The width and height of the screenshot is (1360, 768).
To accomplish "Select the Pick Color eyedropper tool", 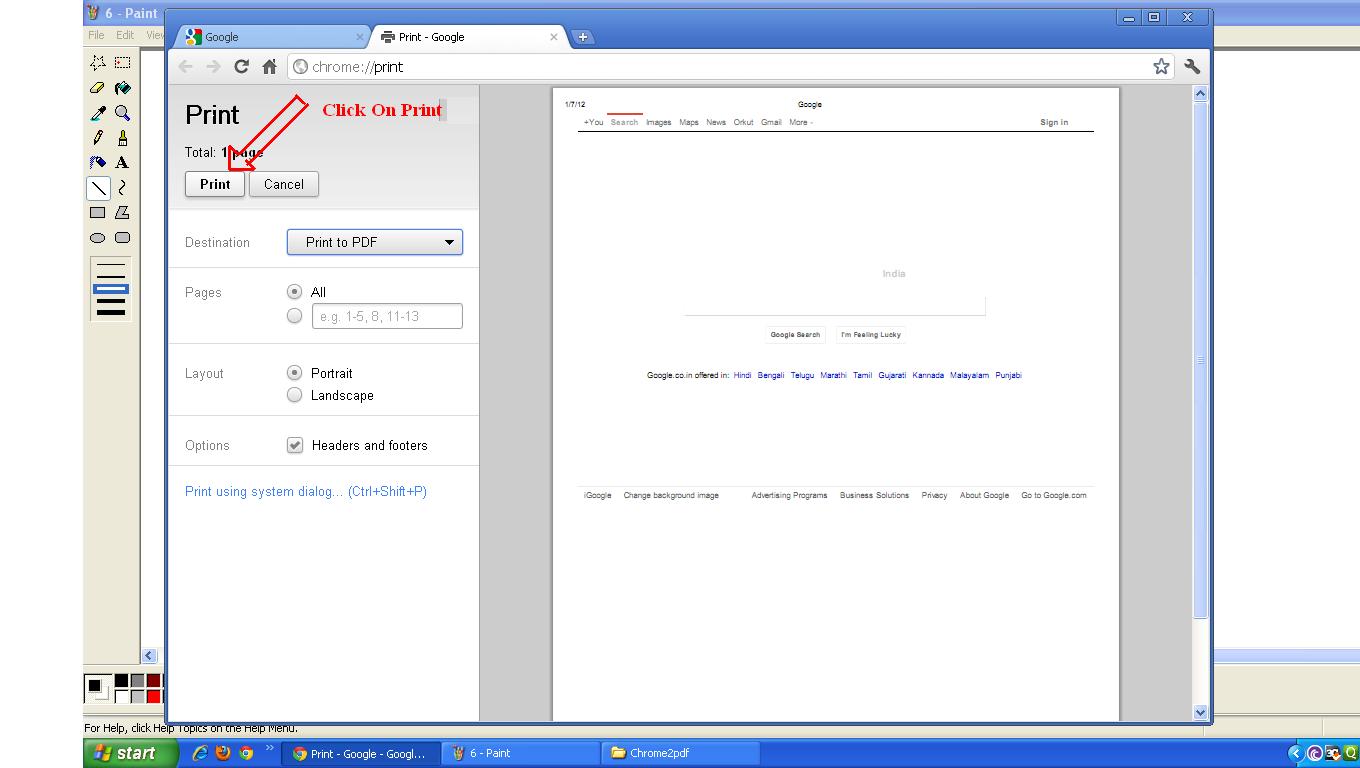I will (x=98, y=113).
